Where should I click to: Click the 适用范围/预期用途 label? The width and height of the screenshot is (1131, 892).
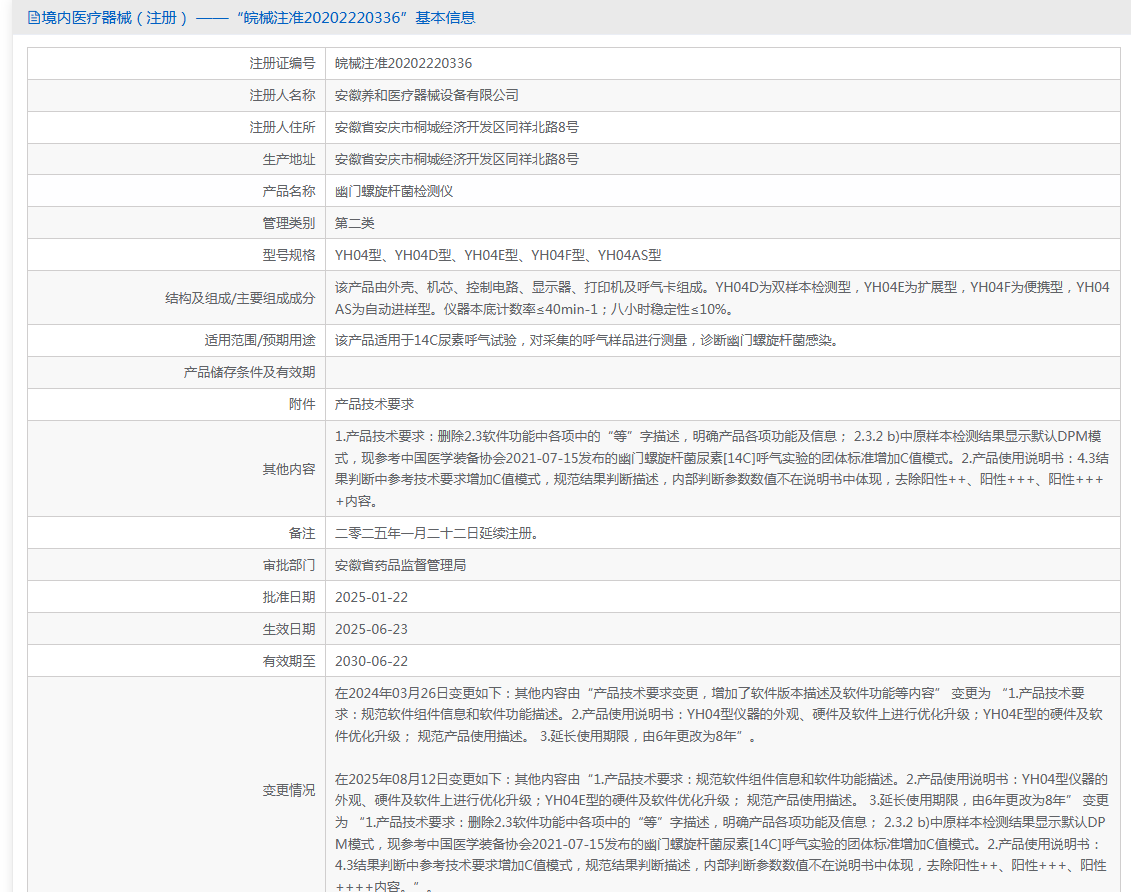260,340
